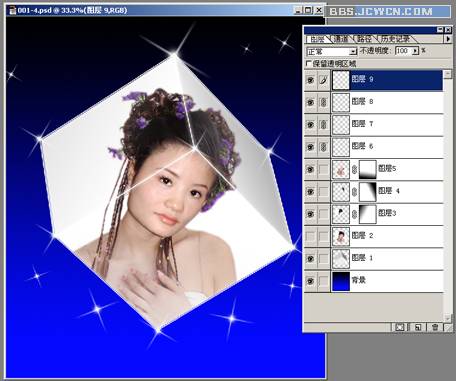Click the layers palette resize grip corner
456x381 pixels.
(448, 328)
